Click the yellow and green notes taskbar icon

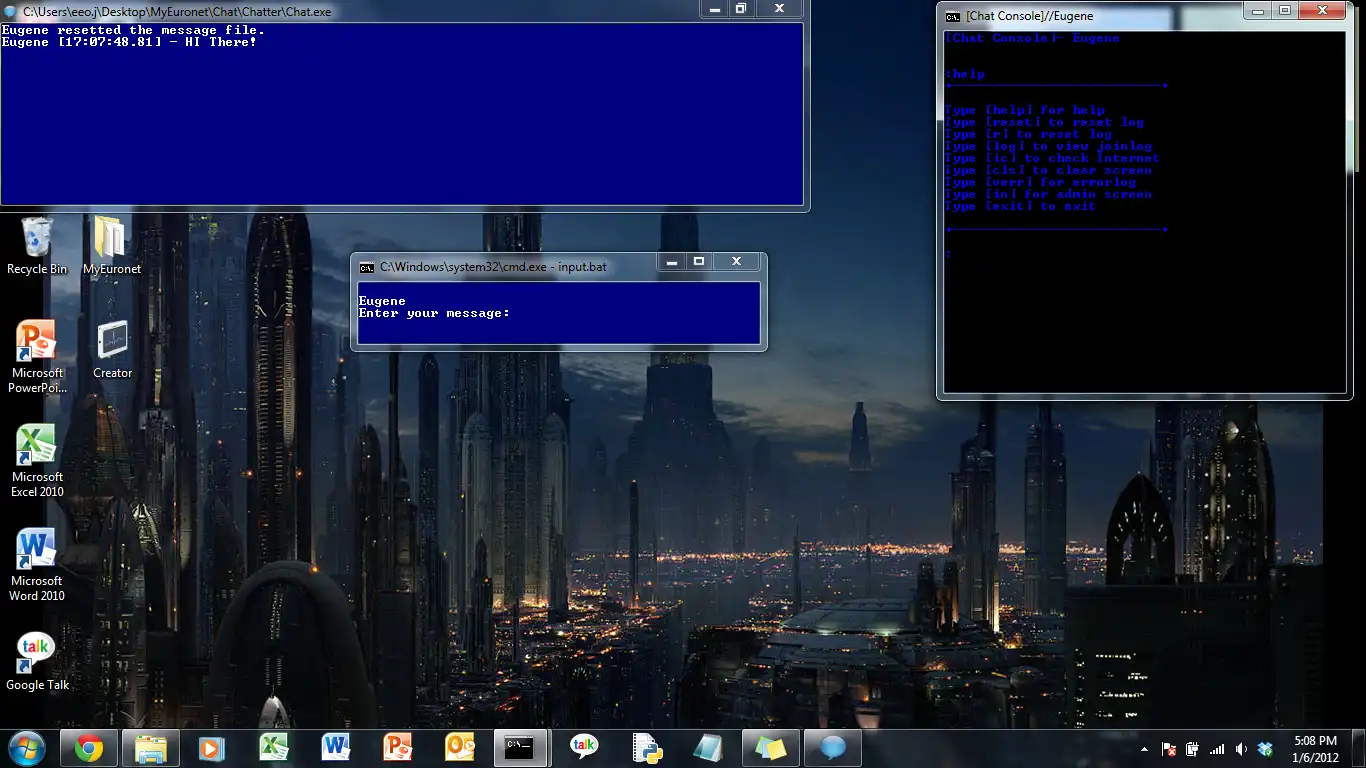770,748
